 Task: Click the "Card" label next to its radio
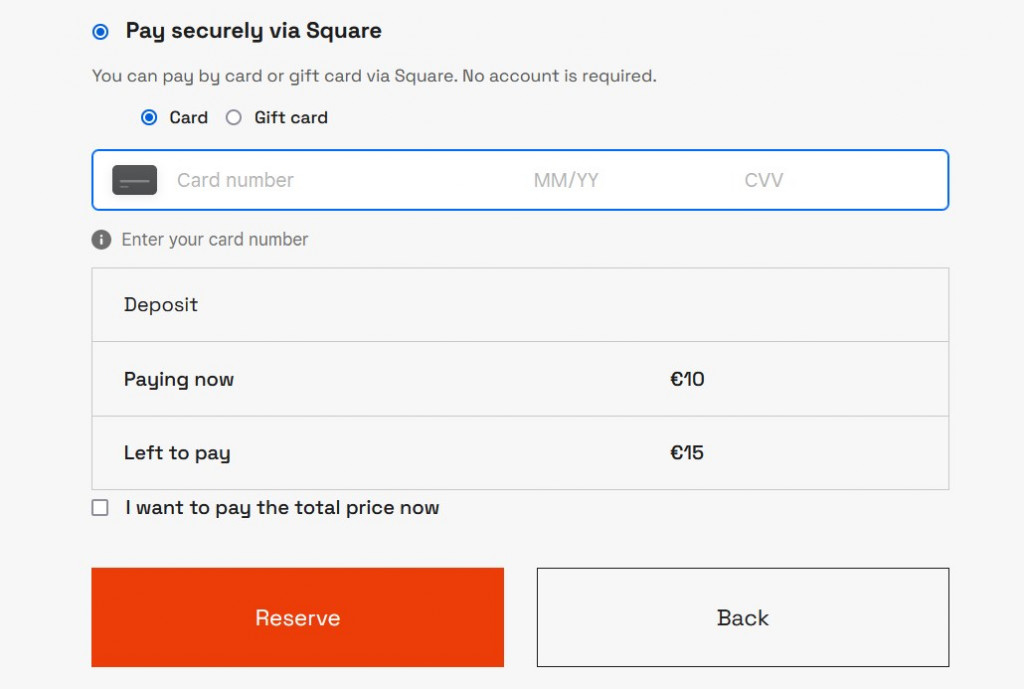point(188,117)
